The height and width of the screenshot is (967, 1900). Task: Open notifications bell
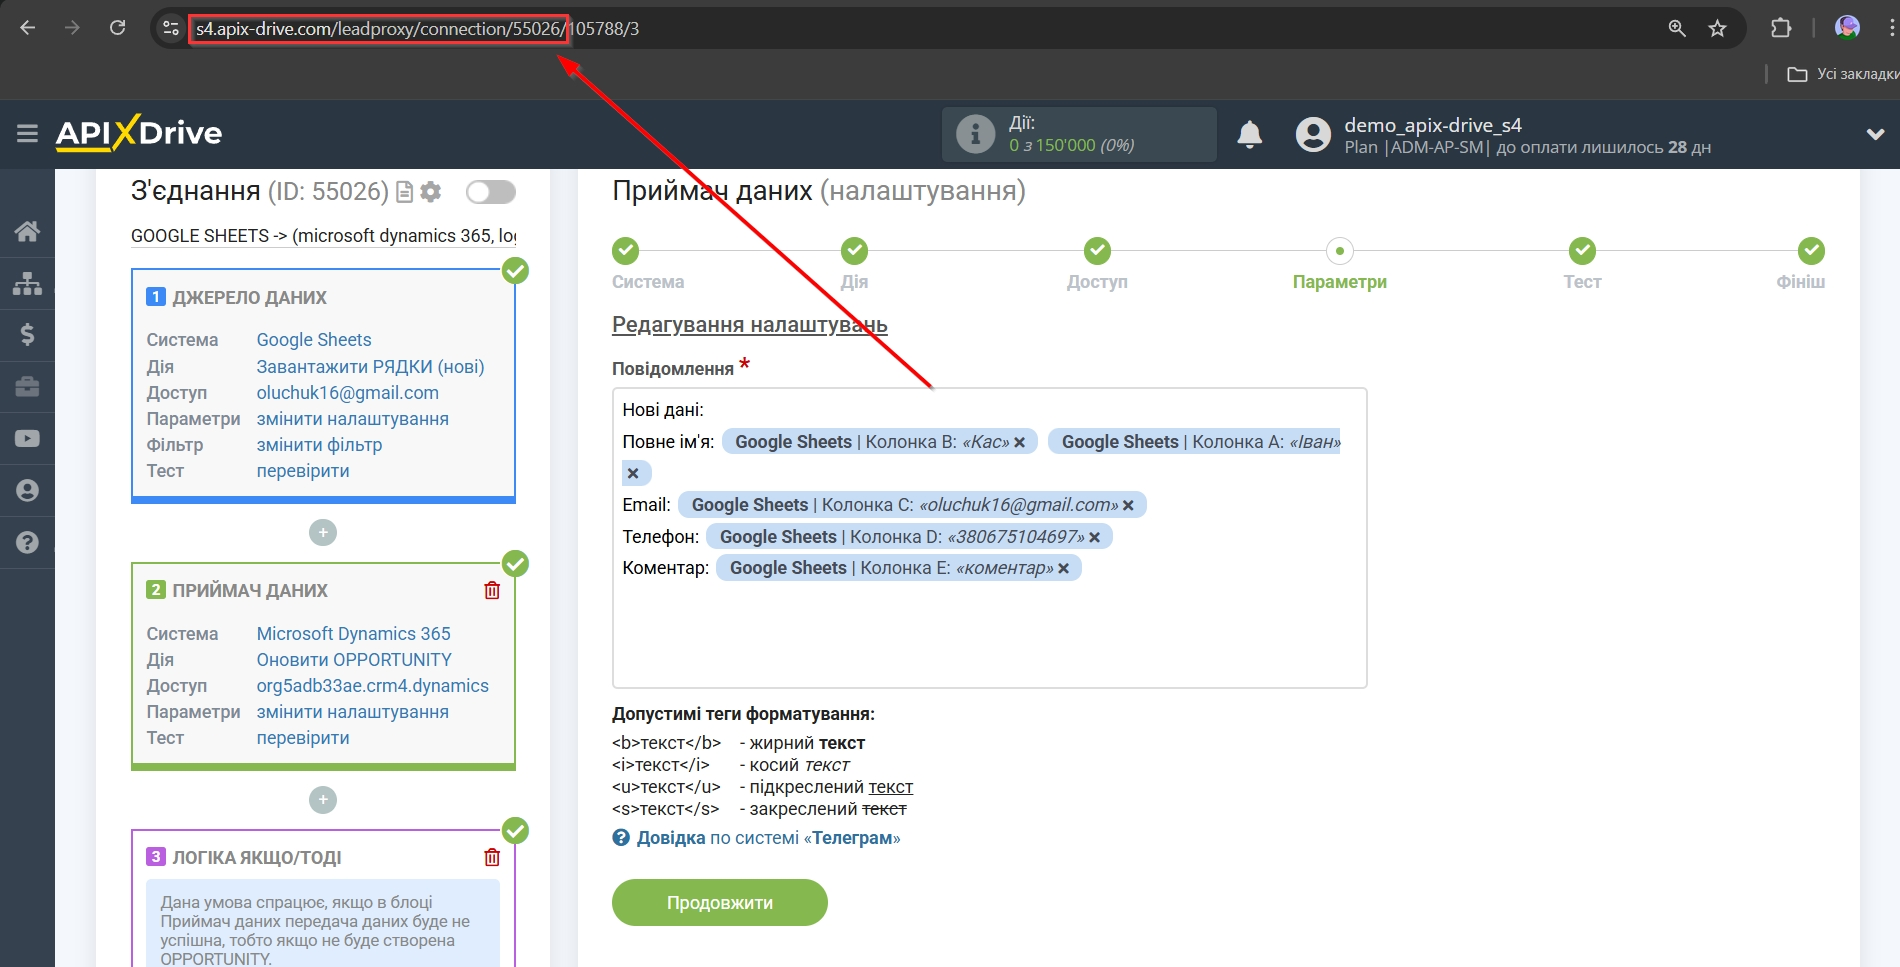pos(1249,134)
